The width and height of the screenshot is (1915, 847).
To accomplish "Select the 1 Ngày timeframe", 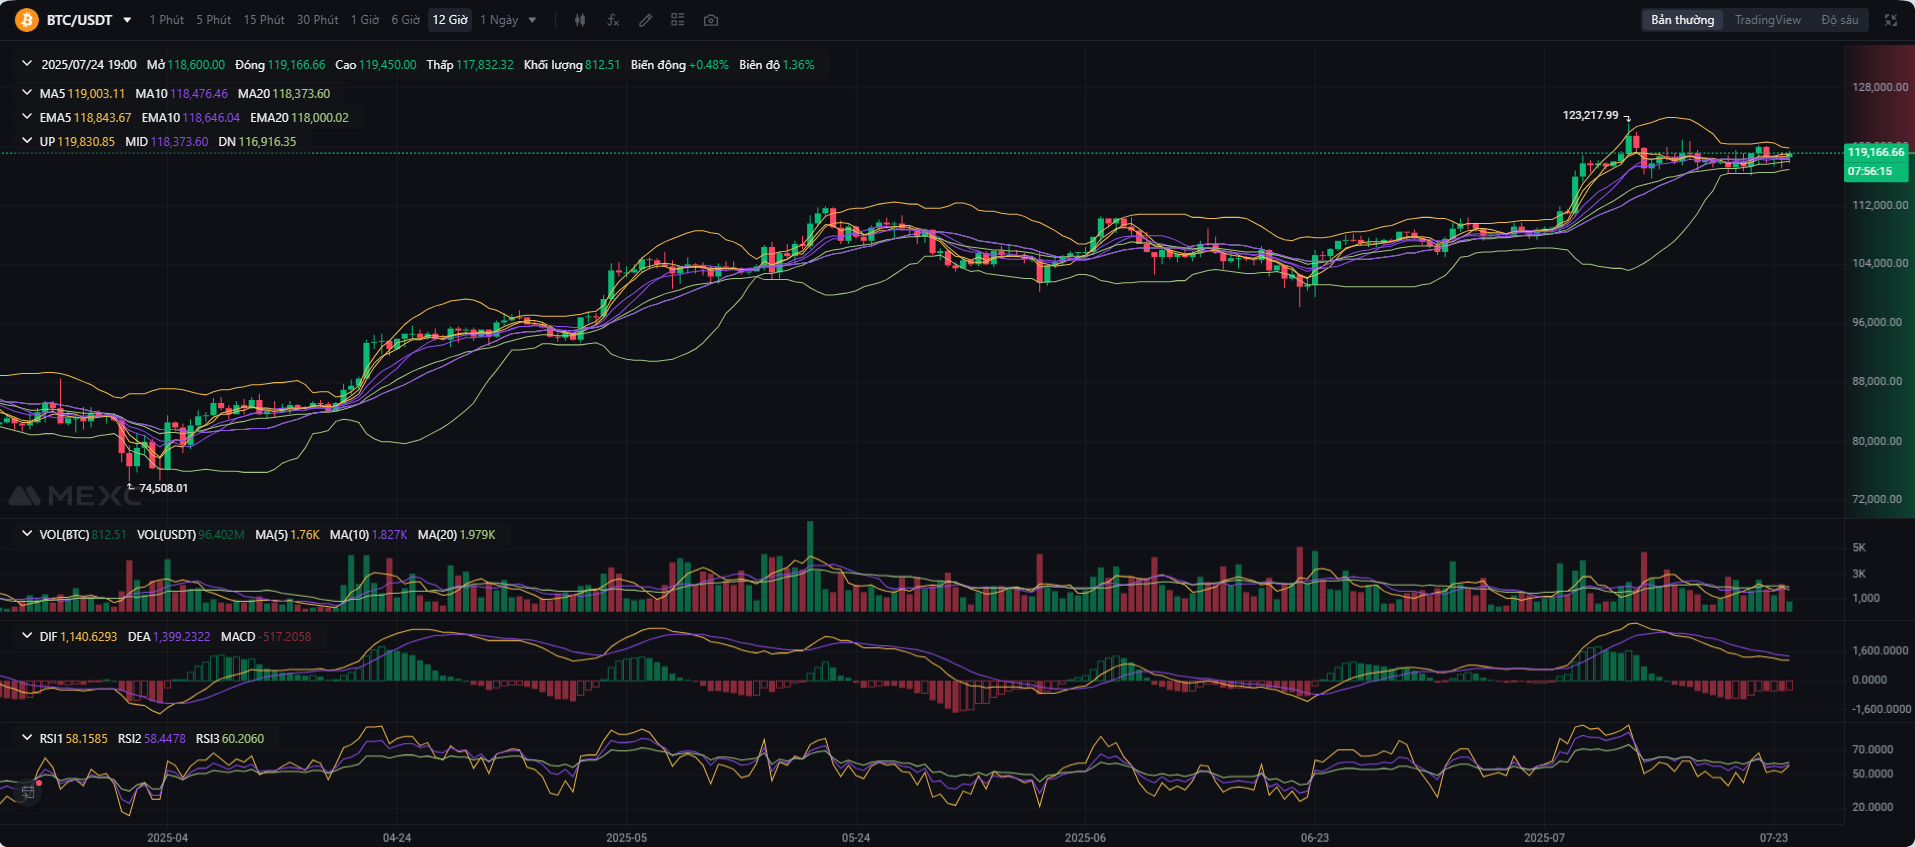I will pos(499,20).
